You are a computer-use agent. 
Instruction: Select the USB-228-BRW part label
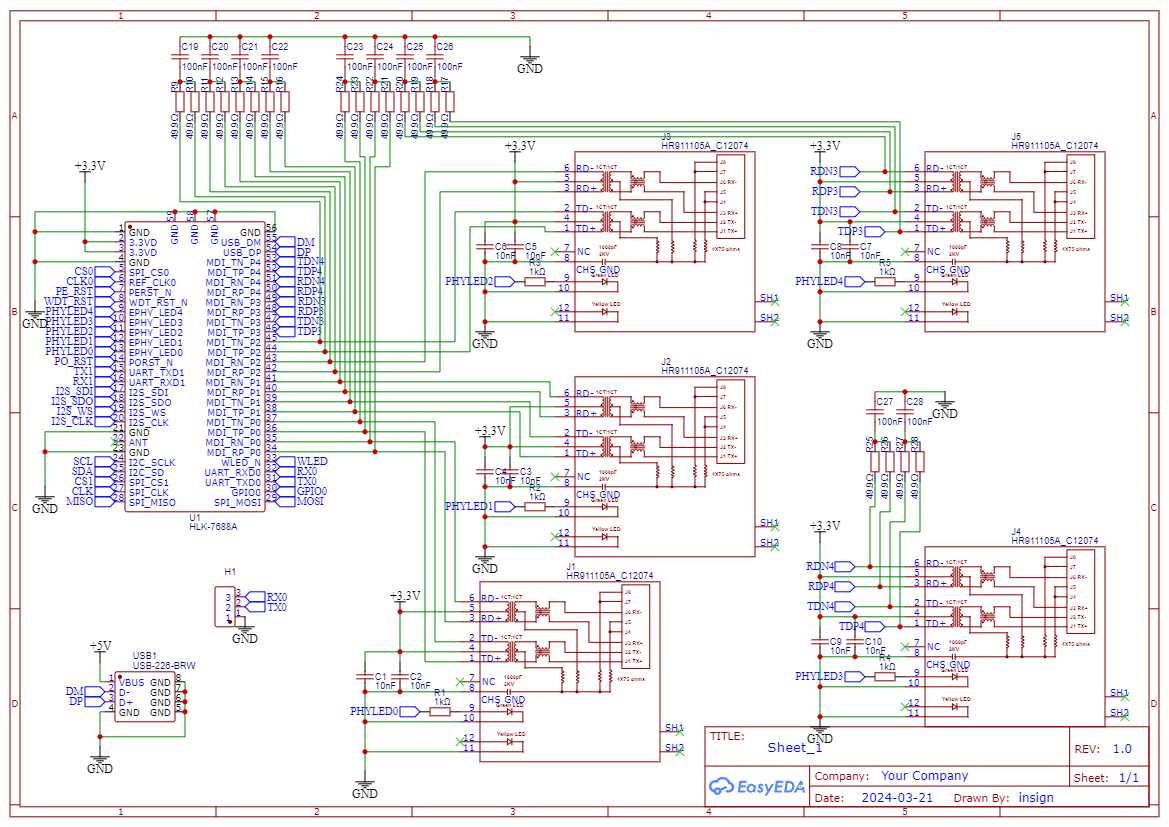tap(163, 665)
